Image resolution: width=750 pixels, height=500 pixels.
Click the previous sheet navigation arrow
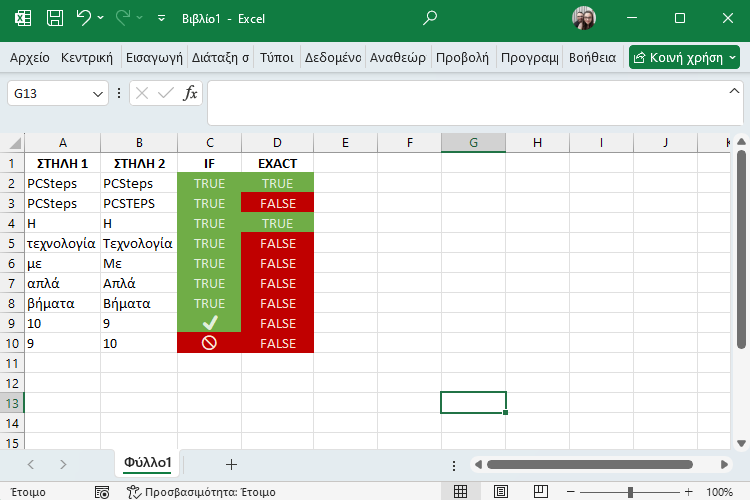pyautogui.click(x=31, y=465)
